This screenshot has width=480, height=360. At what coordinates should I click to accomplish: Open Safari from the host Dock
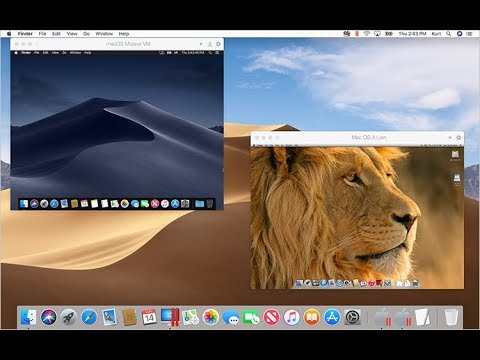[89, 317]
